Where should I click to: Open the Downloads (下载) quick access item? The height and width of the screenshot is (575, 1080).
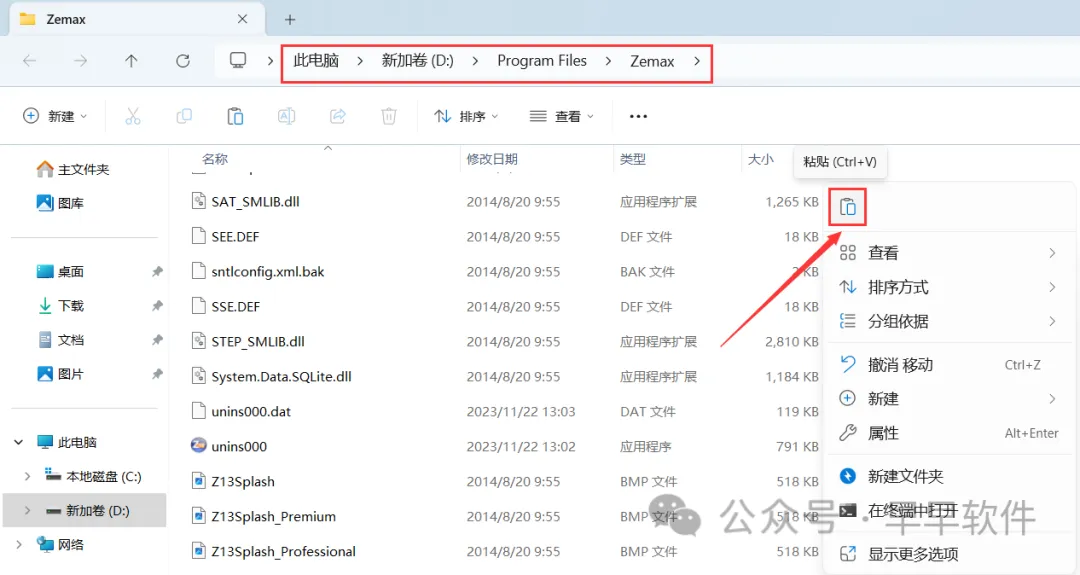(x=60, y=306)
